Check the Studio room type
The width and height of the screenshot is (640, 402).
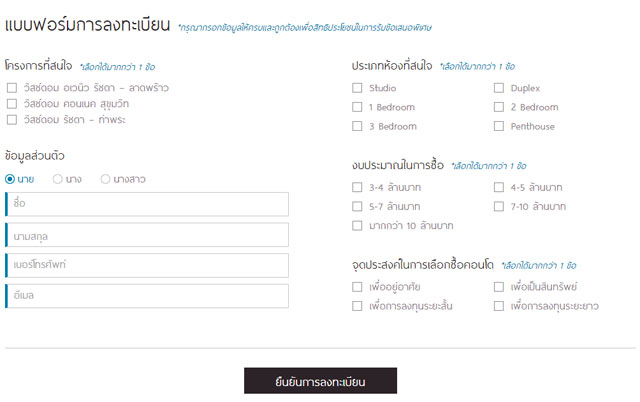click(x=357, y=88)
